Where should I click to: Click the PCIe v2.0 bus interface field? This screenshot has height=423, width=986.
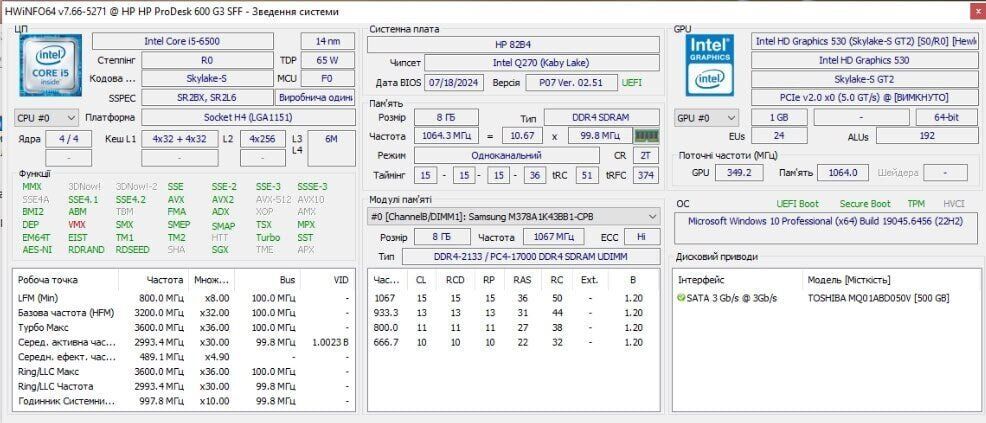[864, 97]
